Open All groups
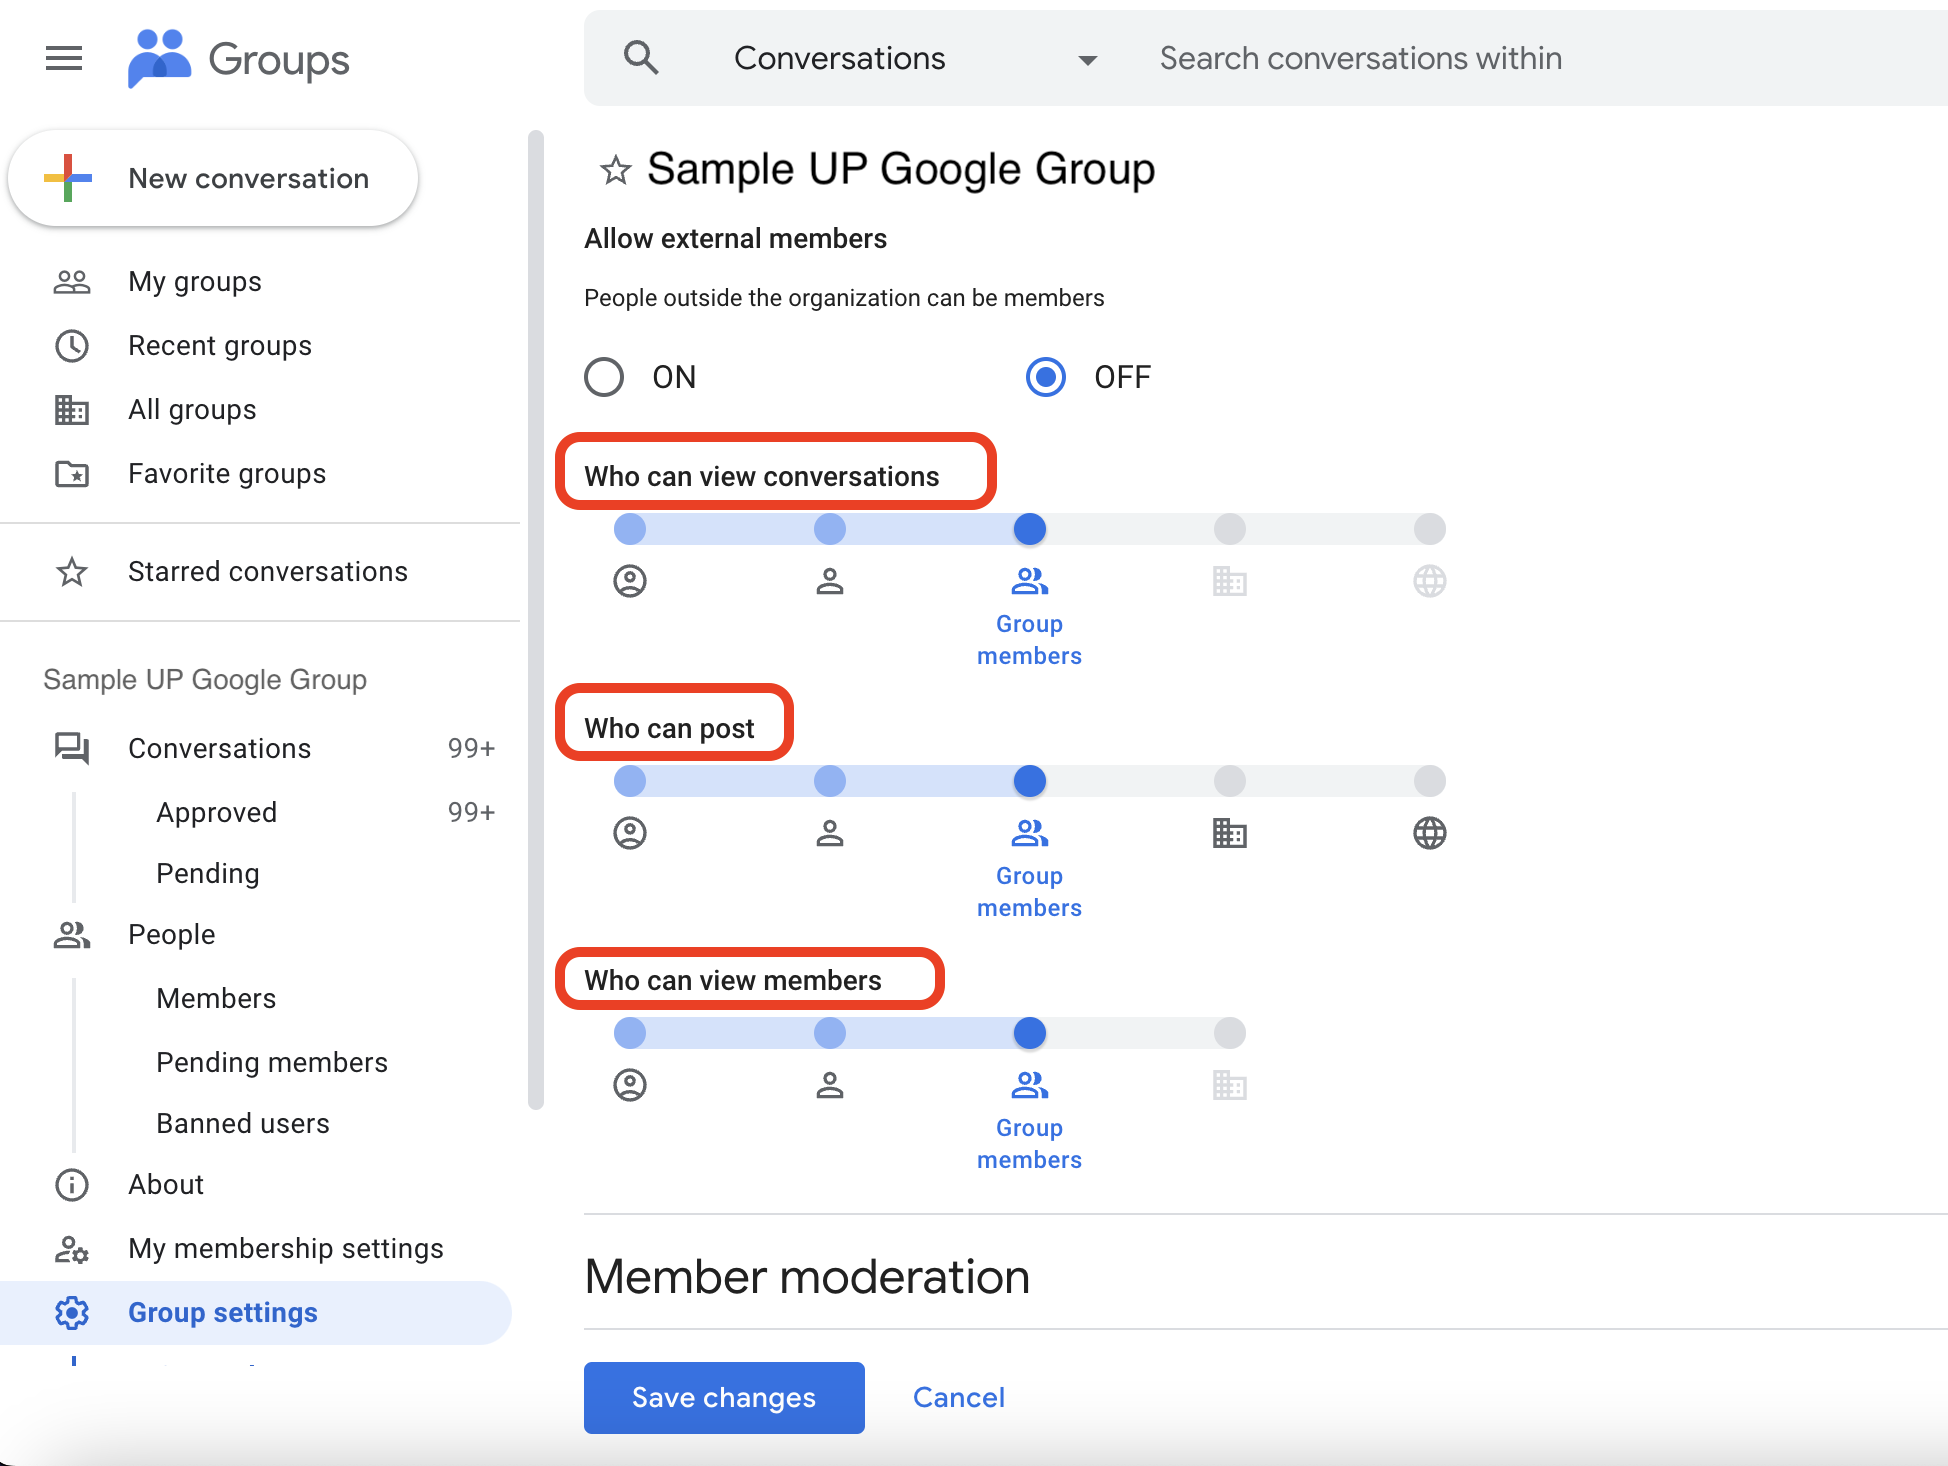 192,410
